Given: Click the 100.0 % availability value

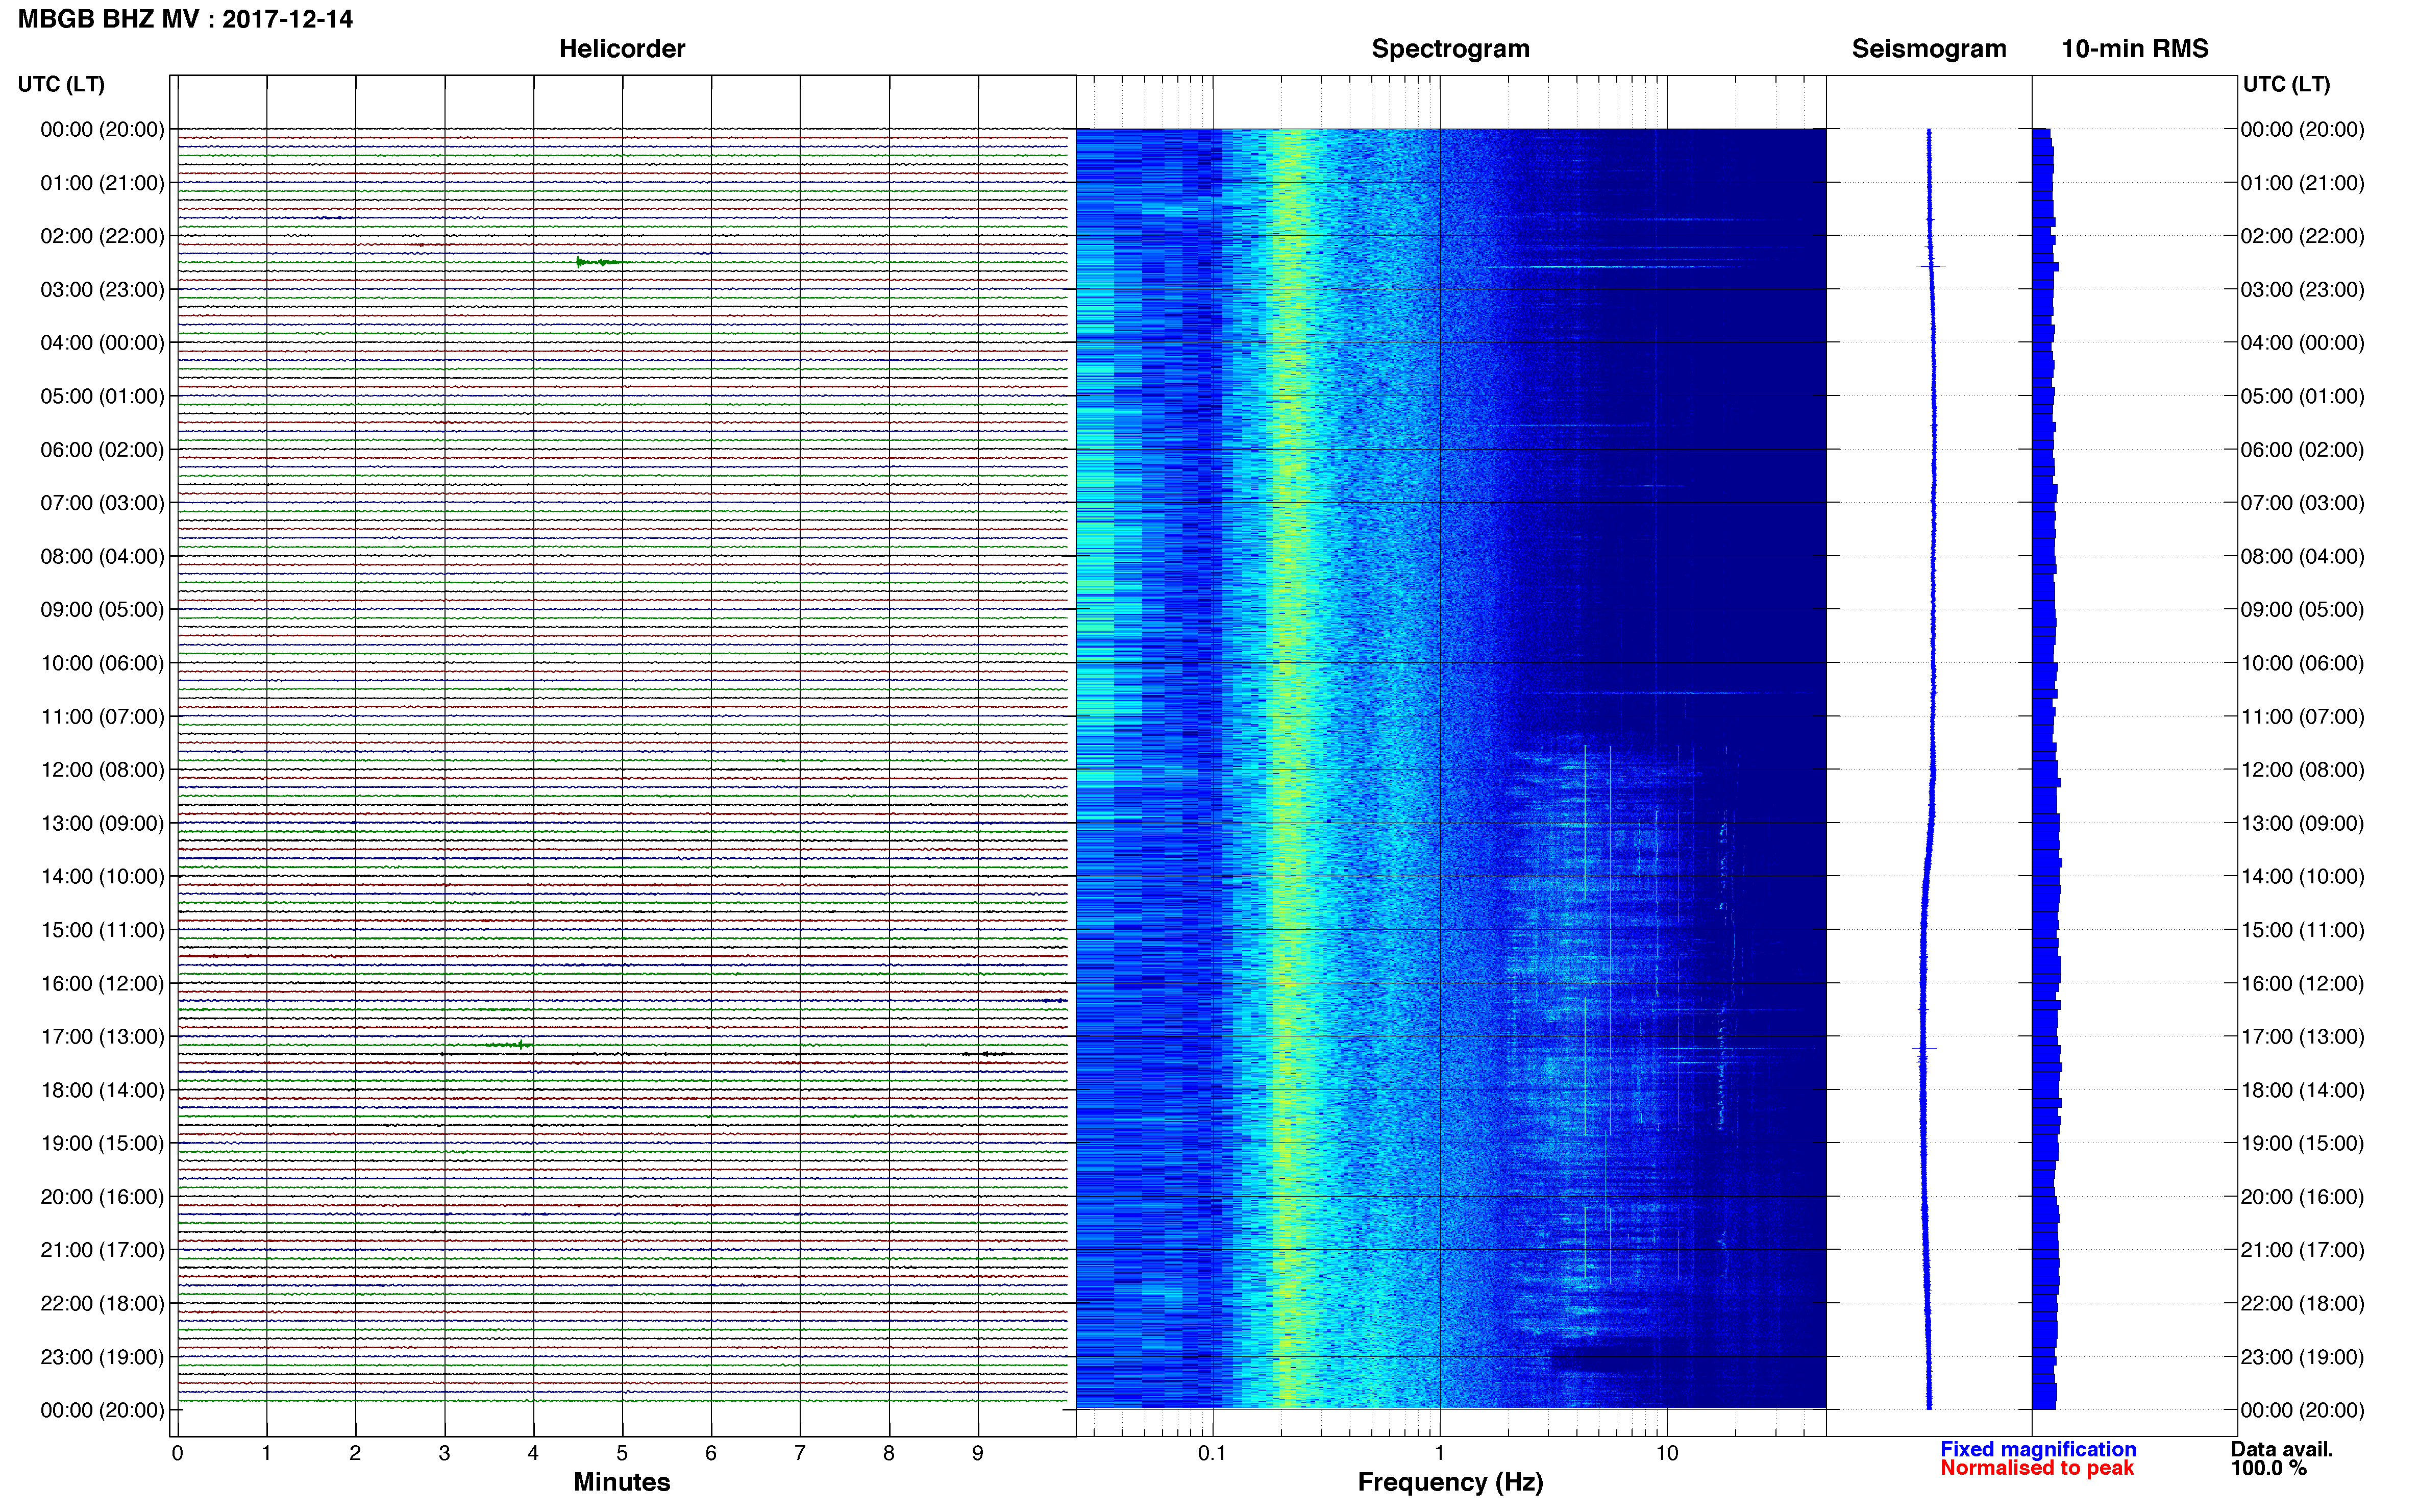Looking at the screenshot, I should pyautogui.click(x=2269, y=1468).
